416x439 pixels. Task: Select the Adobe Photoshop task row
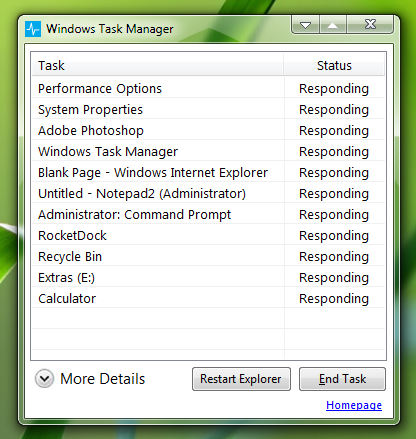tap(208, 131)
